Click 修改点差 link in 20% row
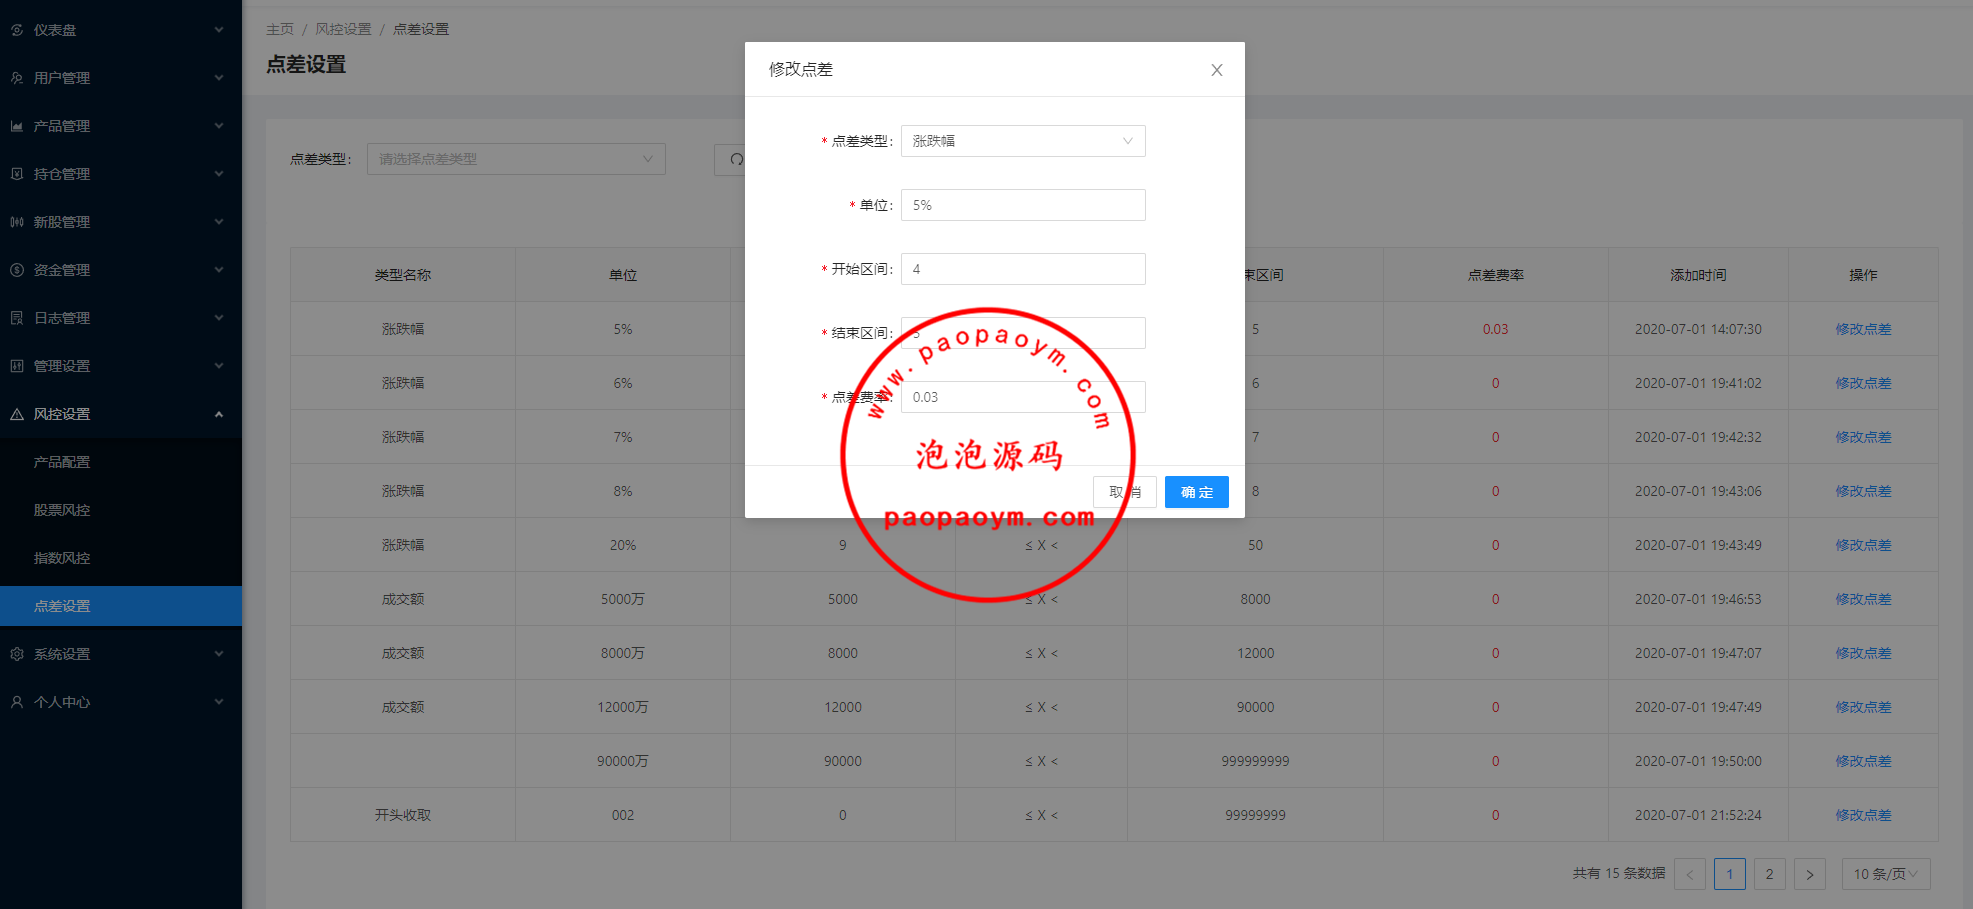This screenshot has height=909, width=1973. (1863, 545)
